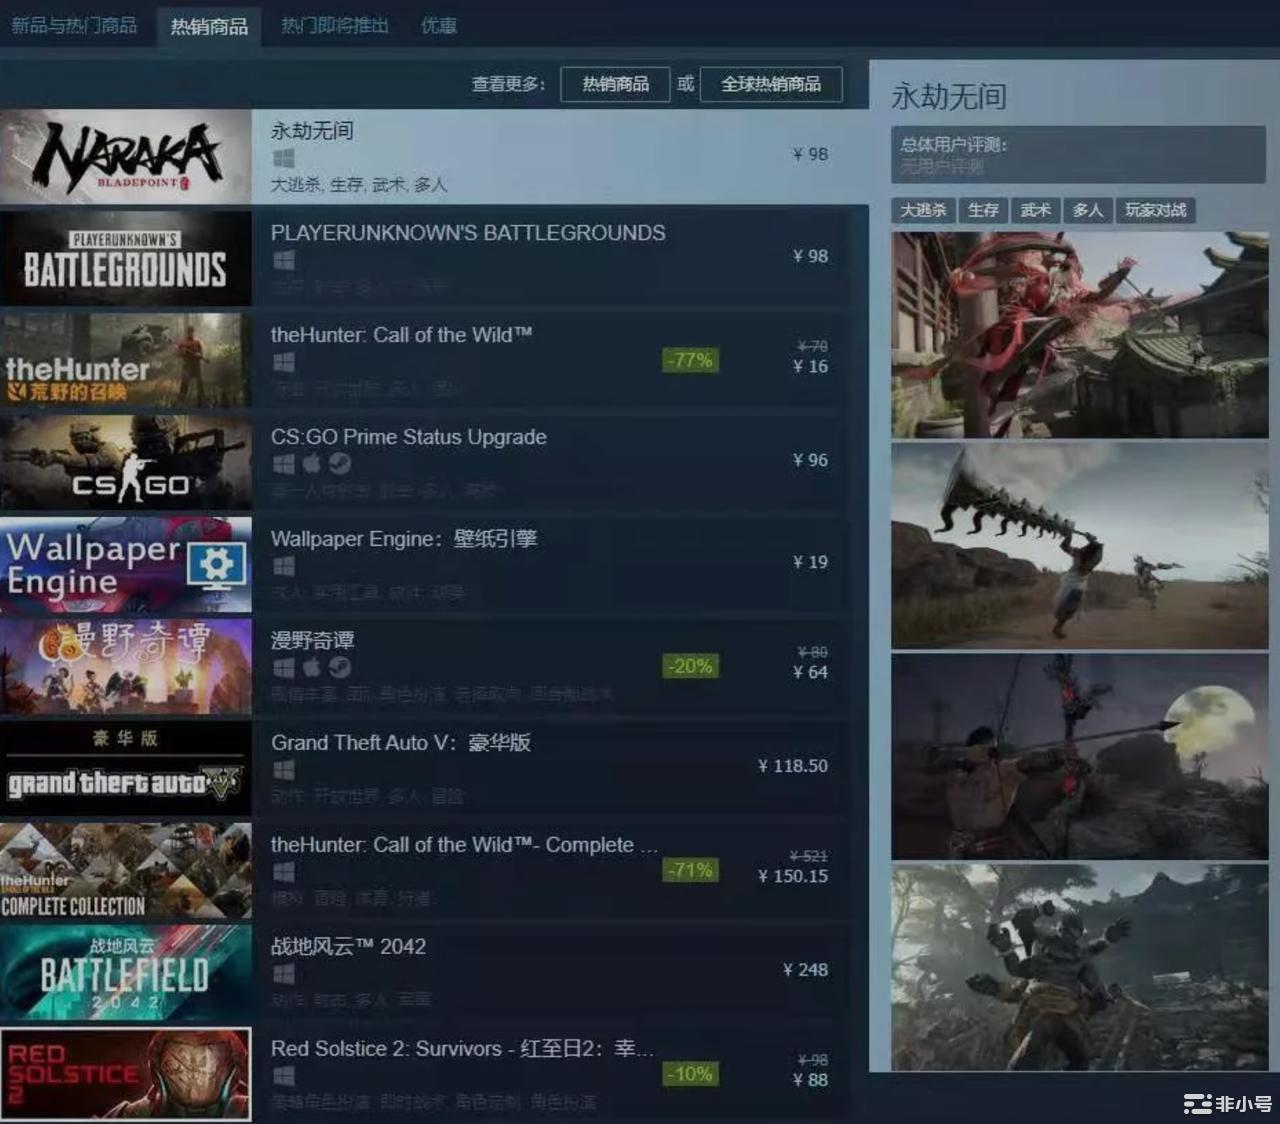This screenshot has height=1124, width=1280.
Task: Click the 玩家对战 tag
Action: coord(1155,210)
